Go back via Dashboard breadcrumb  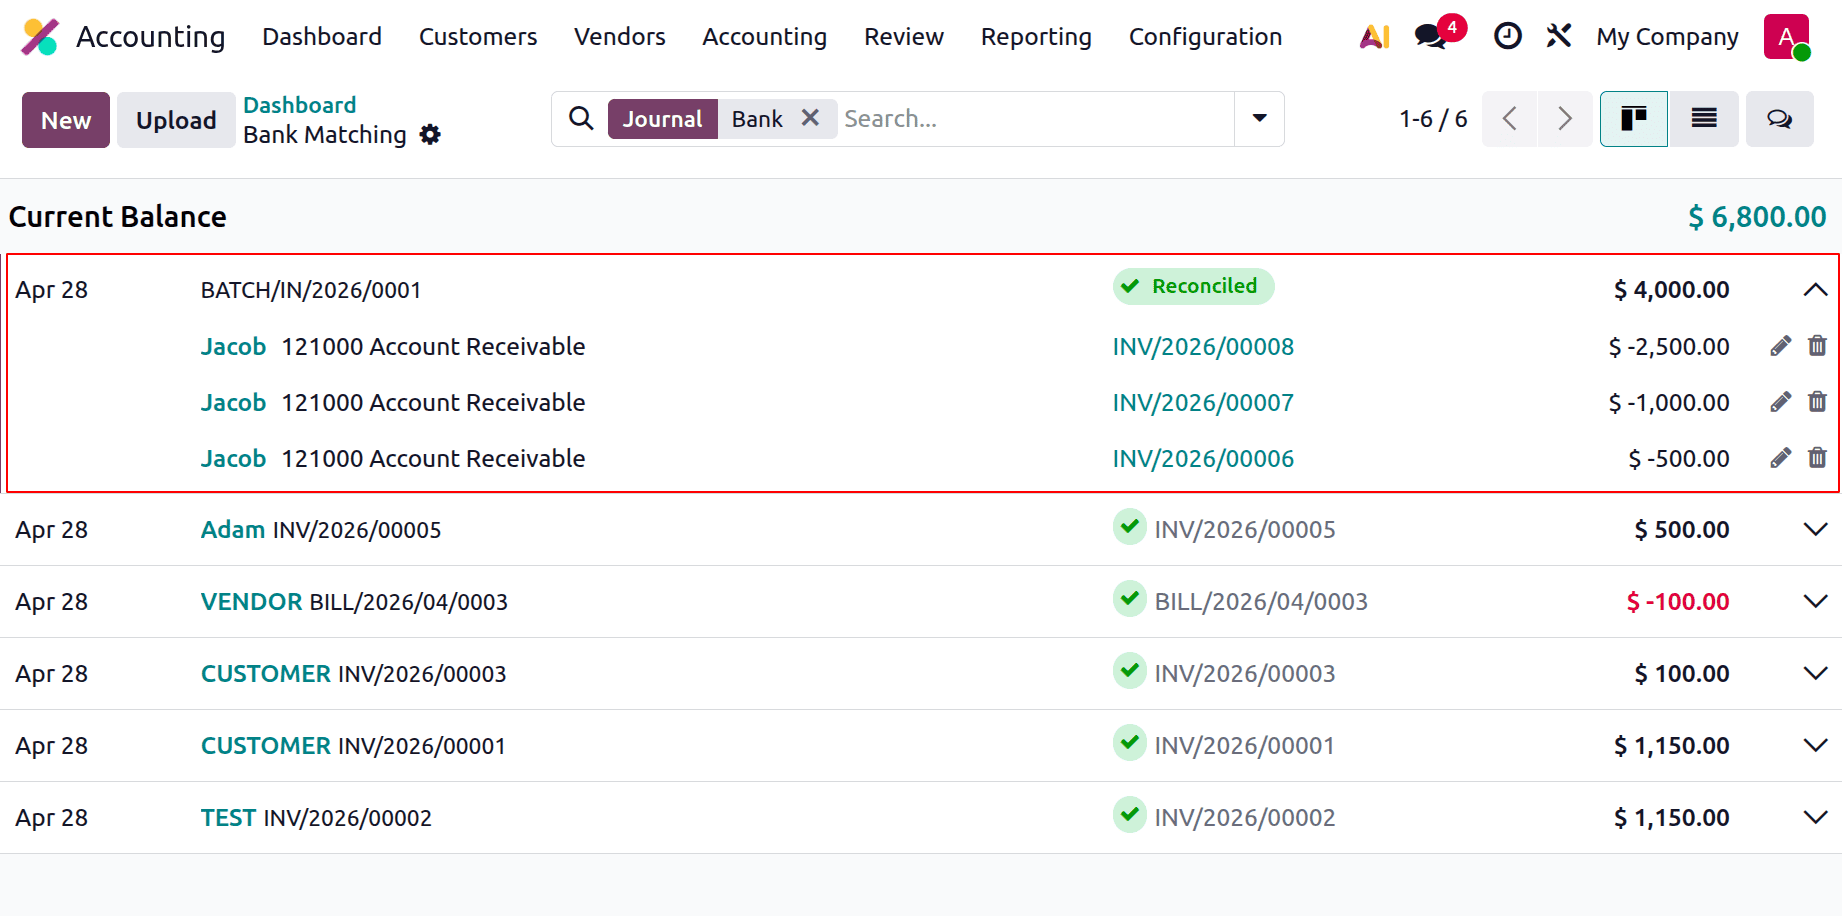tap(299, 105)
